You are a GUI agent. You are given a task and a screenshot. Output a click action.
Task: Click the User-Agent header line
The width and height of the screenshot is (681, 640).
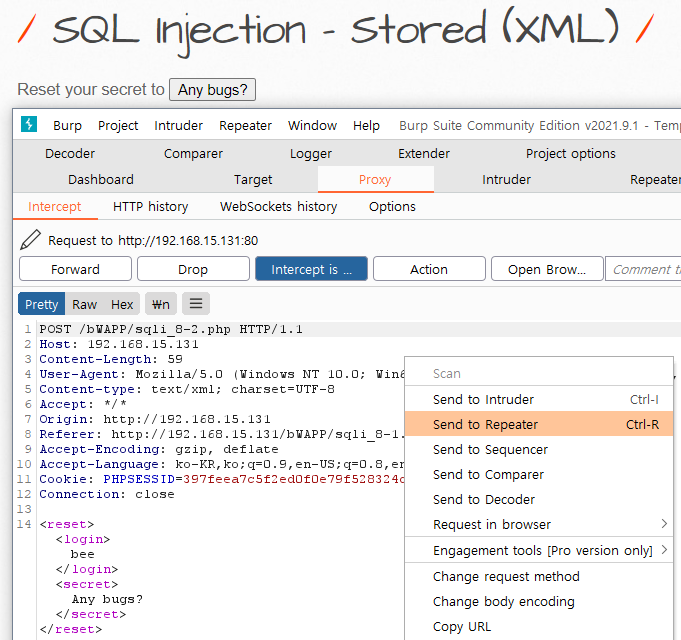pos(221,374)
